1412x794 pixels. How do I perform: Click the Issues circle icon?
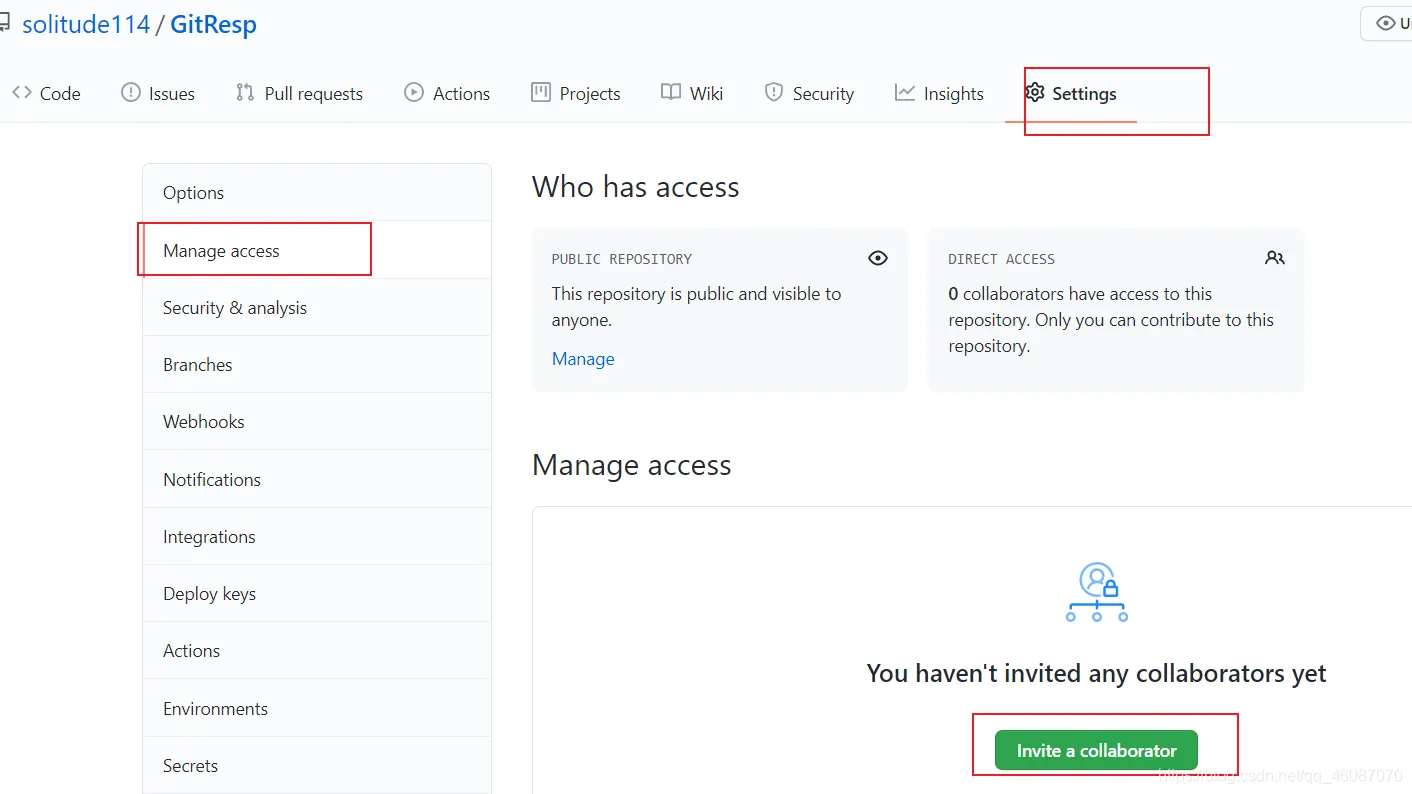pos(131,93)
